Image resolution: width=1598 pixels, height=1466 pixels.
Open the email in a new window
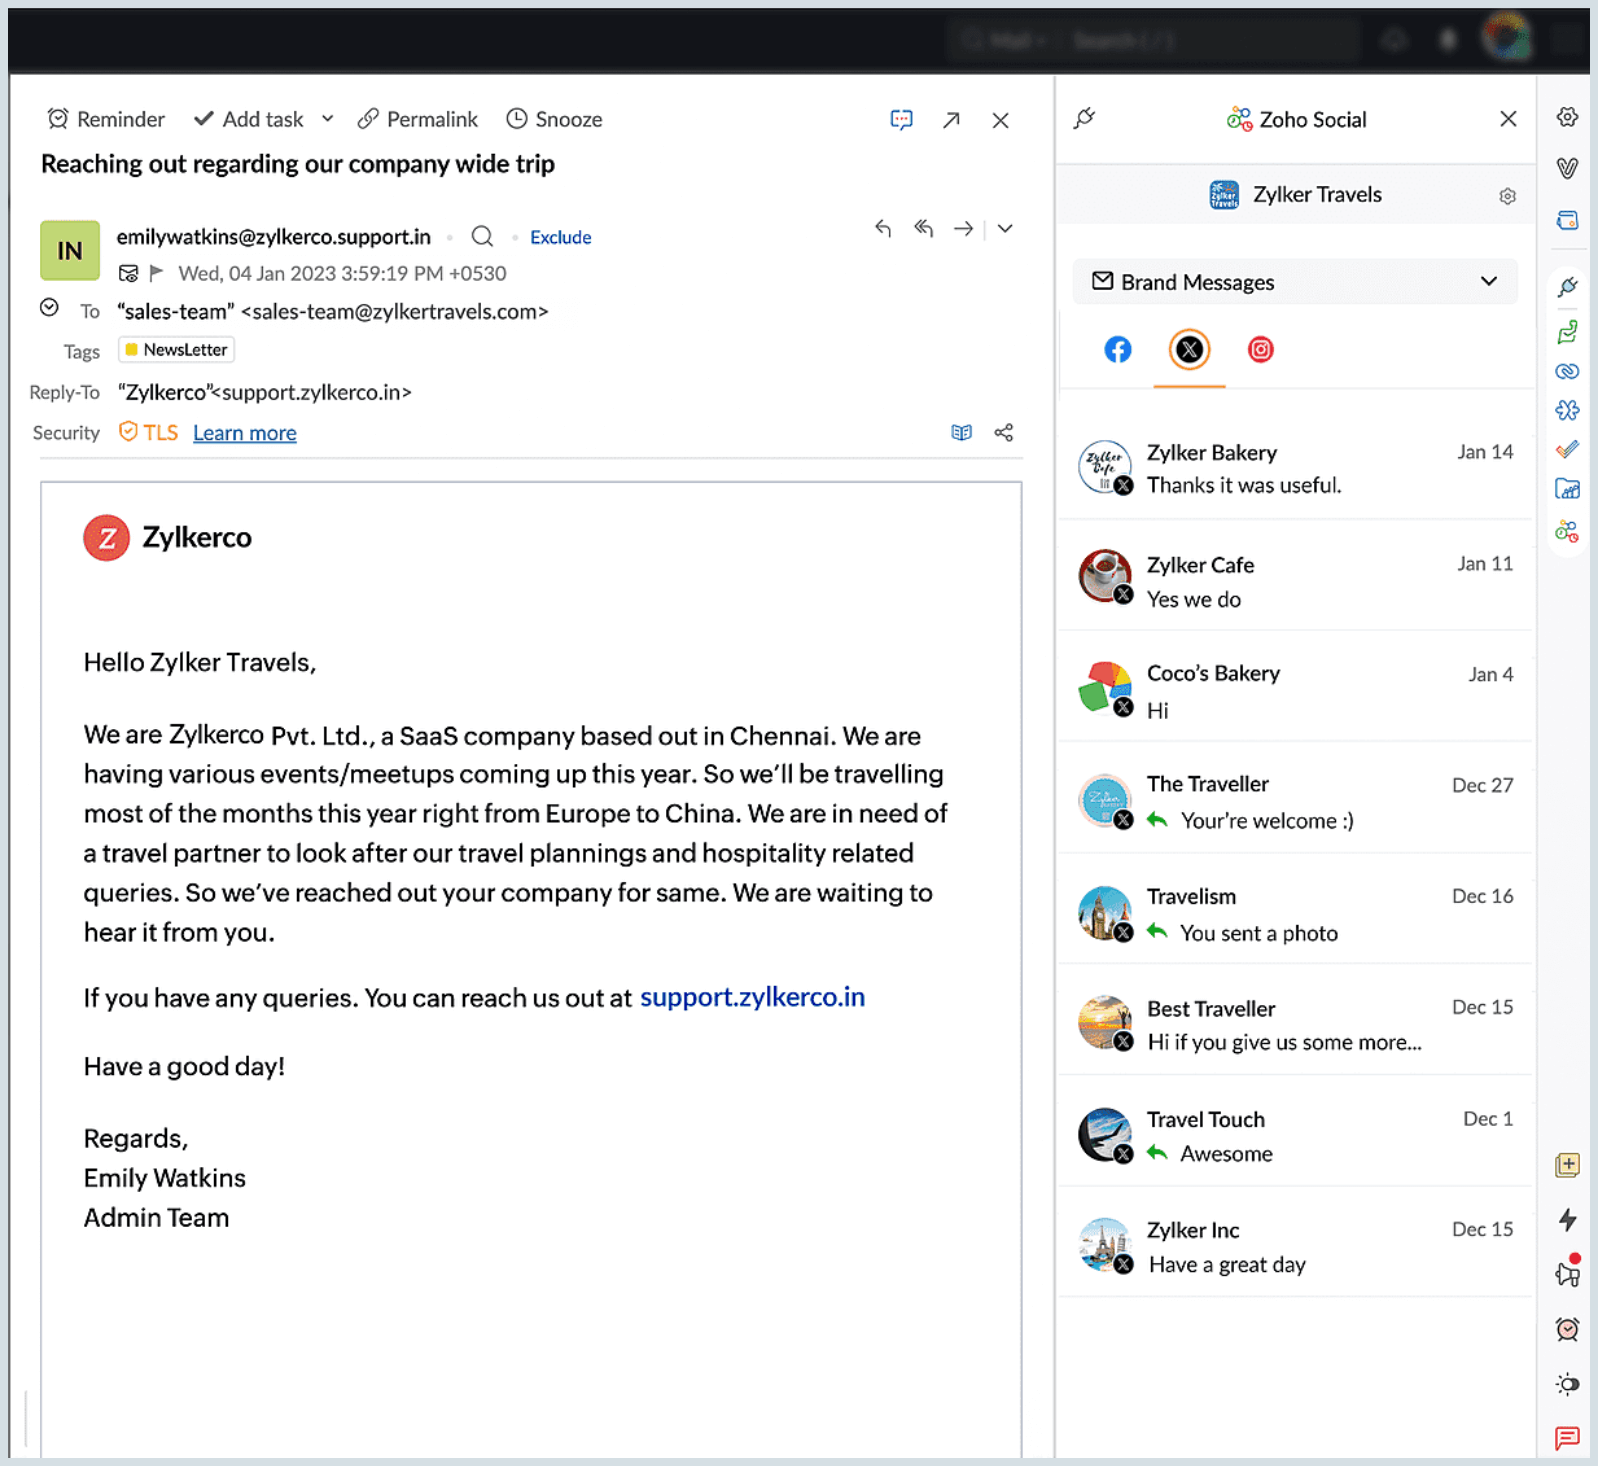pos(951,120)
